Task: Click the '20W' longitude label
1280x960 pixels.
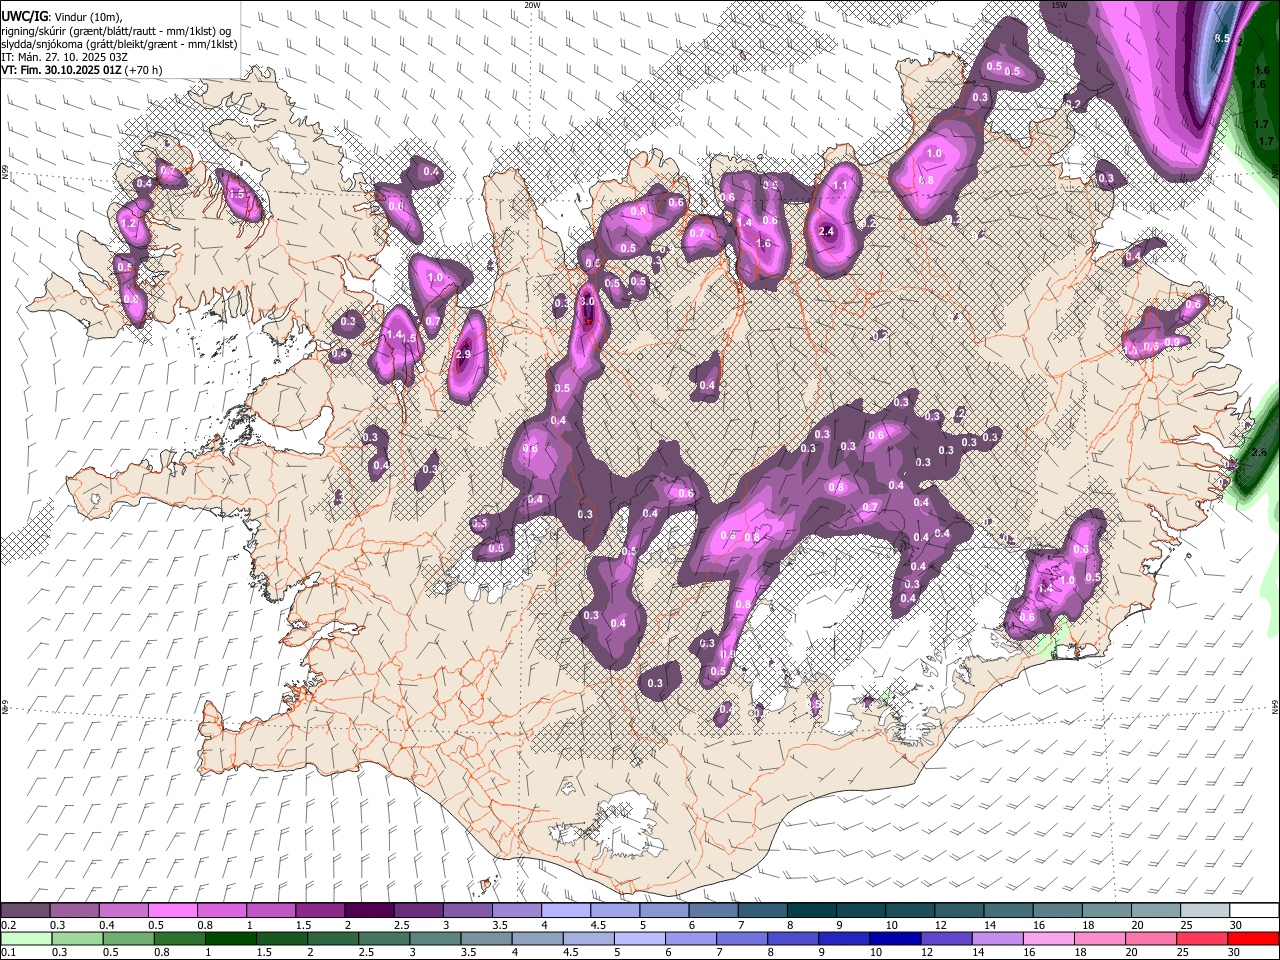Action: (532, 5)
